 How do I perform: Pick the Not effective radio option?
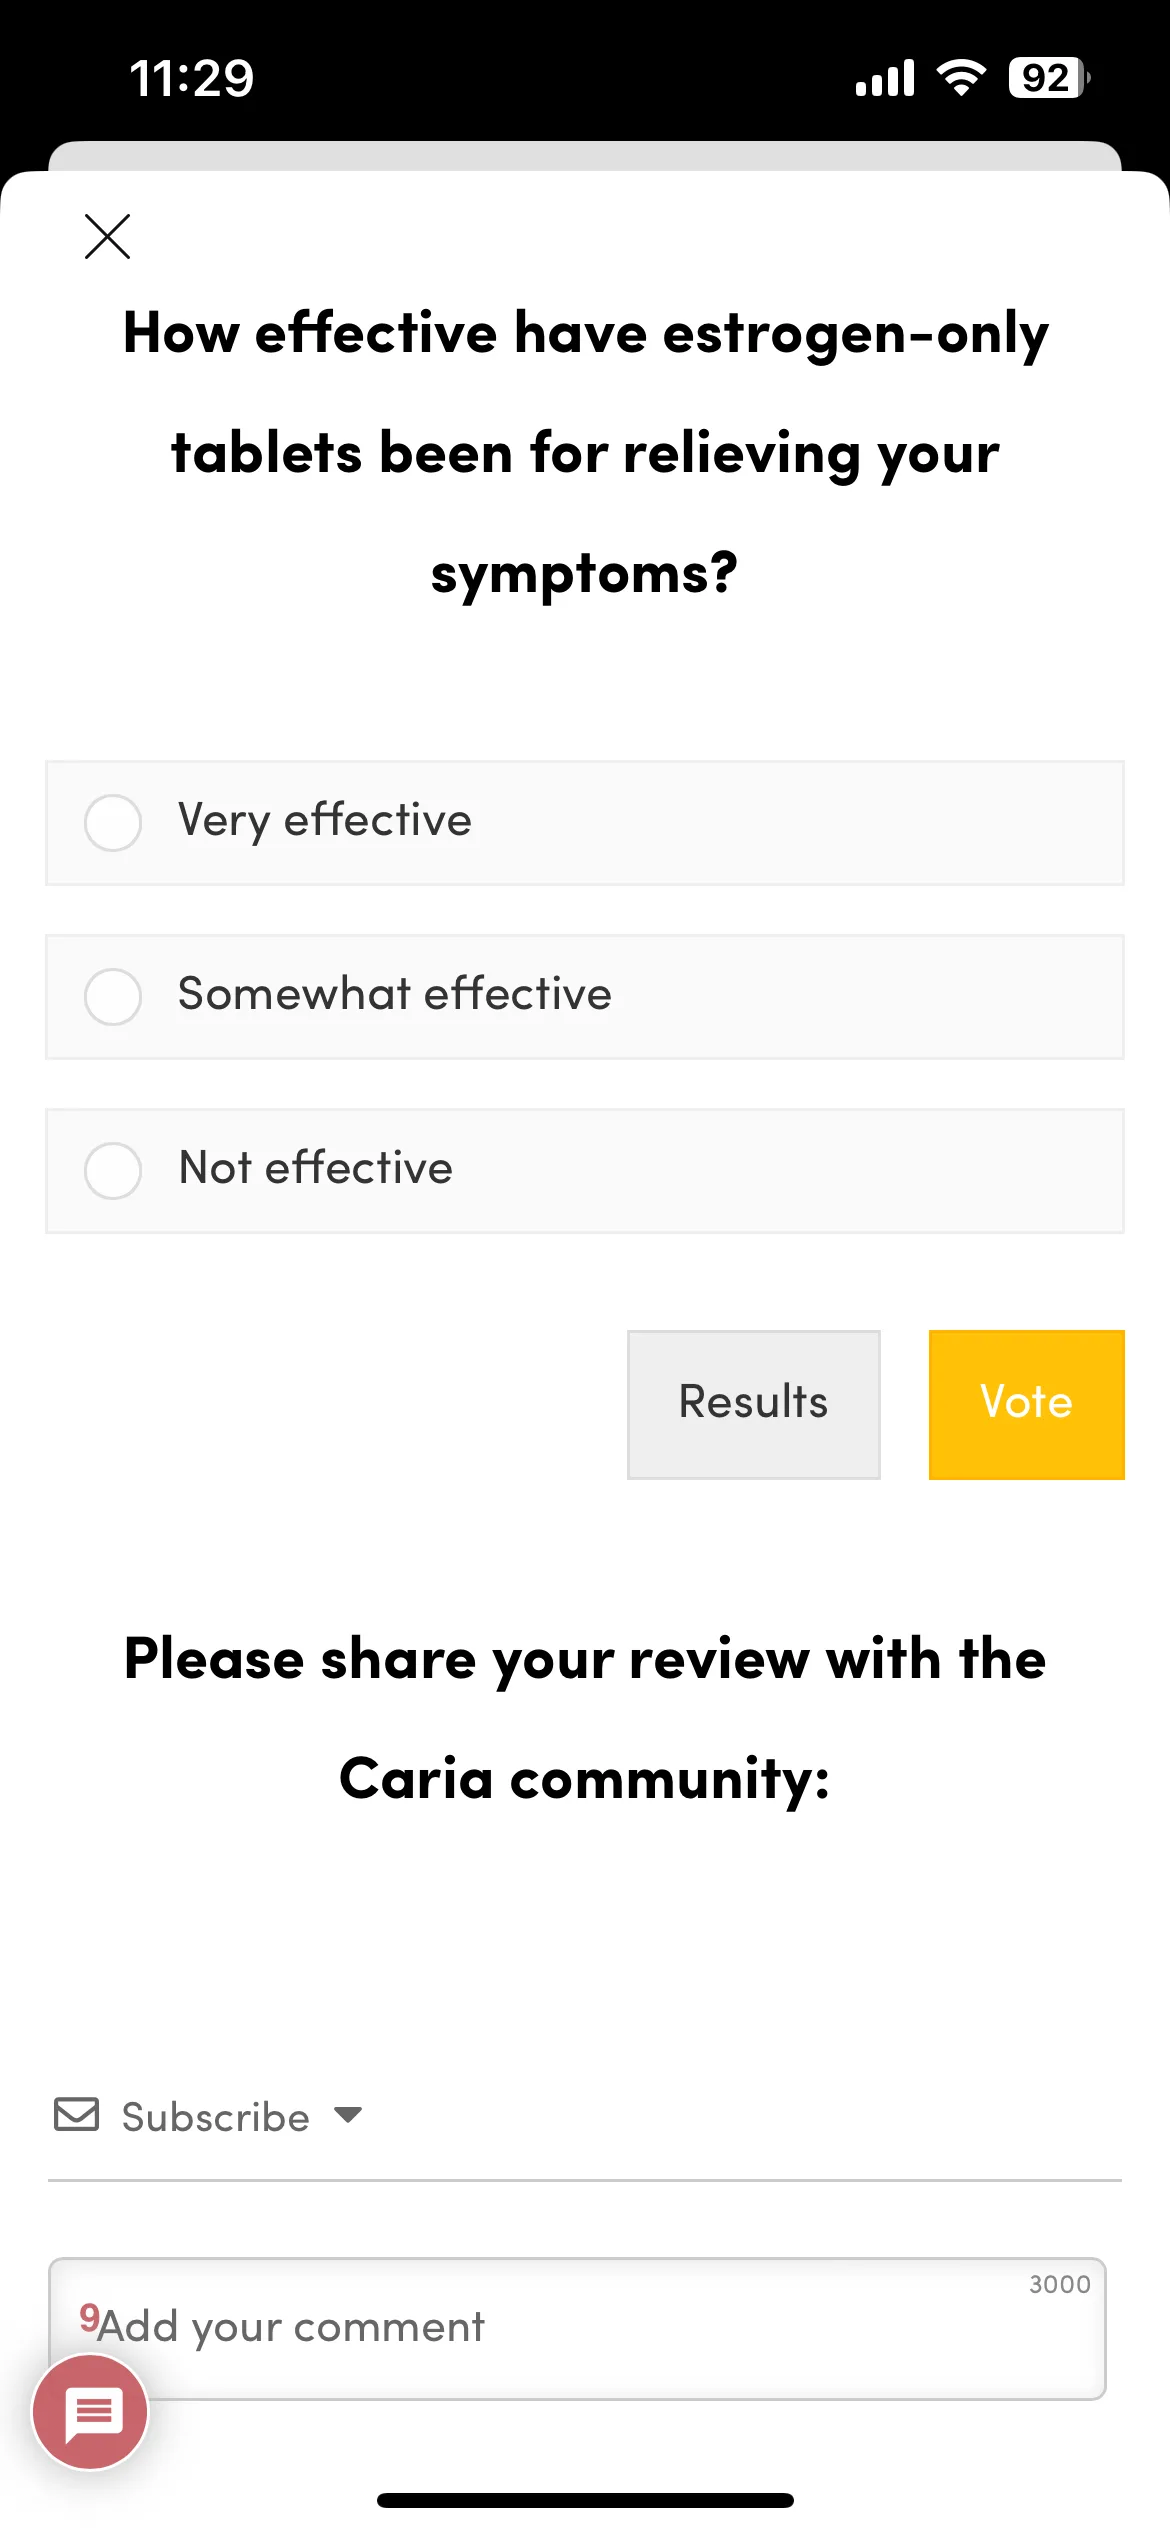pyautogui.click(x=585, y=1171)
